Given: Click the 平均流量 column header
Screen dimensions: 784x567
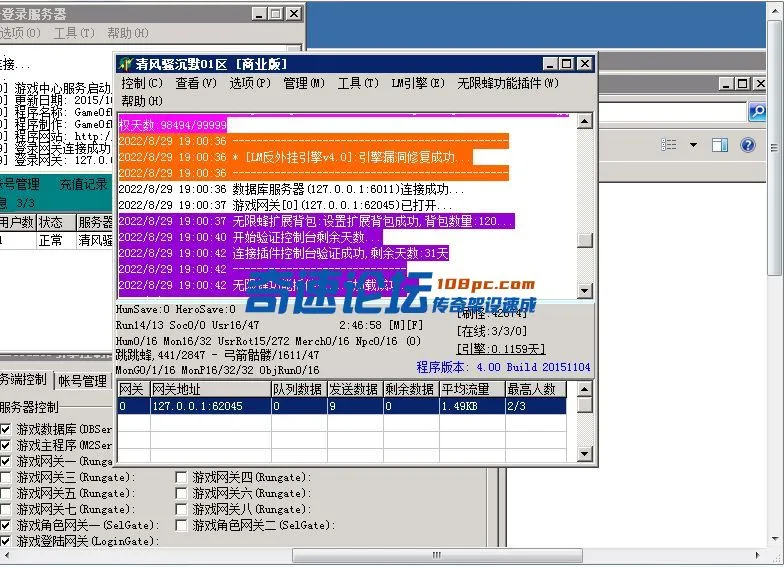Looking at the screenshot, I should point(472,389).
